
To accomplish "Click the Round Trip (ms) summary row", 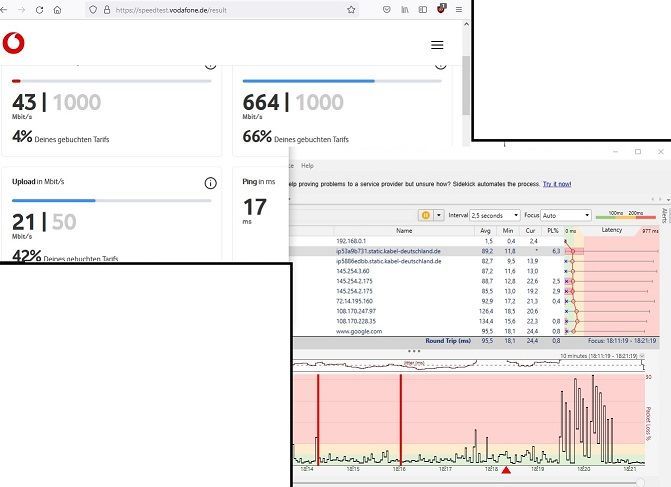I will 474,341.
